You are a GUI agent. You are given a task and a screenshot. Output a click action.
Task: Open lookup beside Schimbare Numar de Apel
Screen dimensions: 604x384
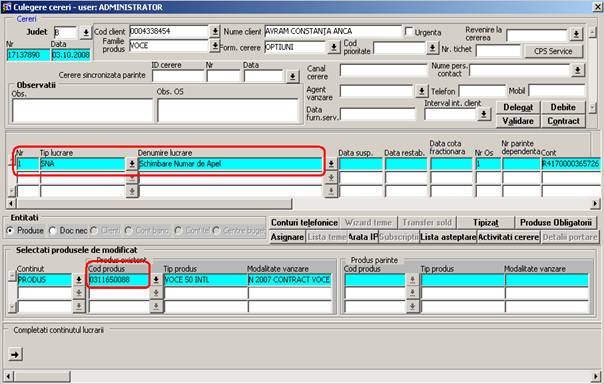tap(331, 164)
